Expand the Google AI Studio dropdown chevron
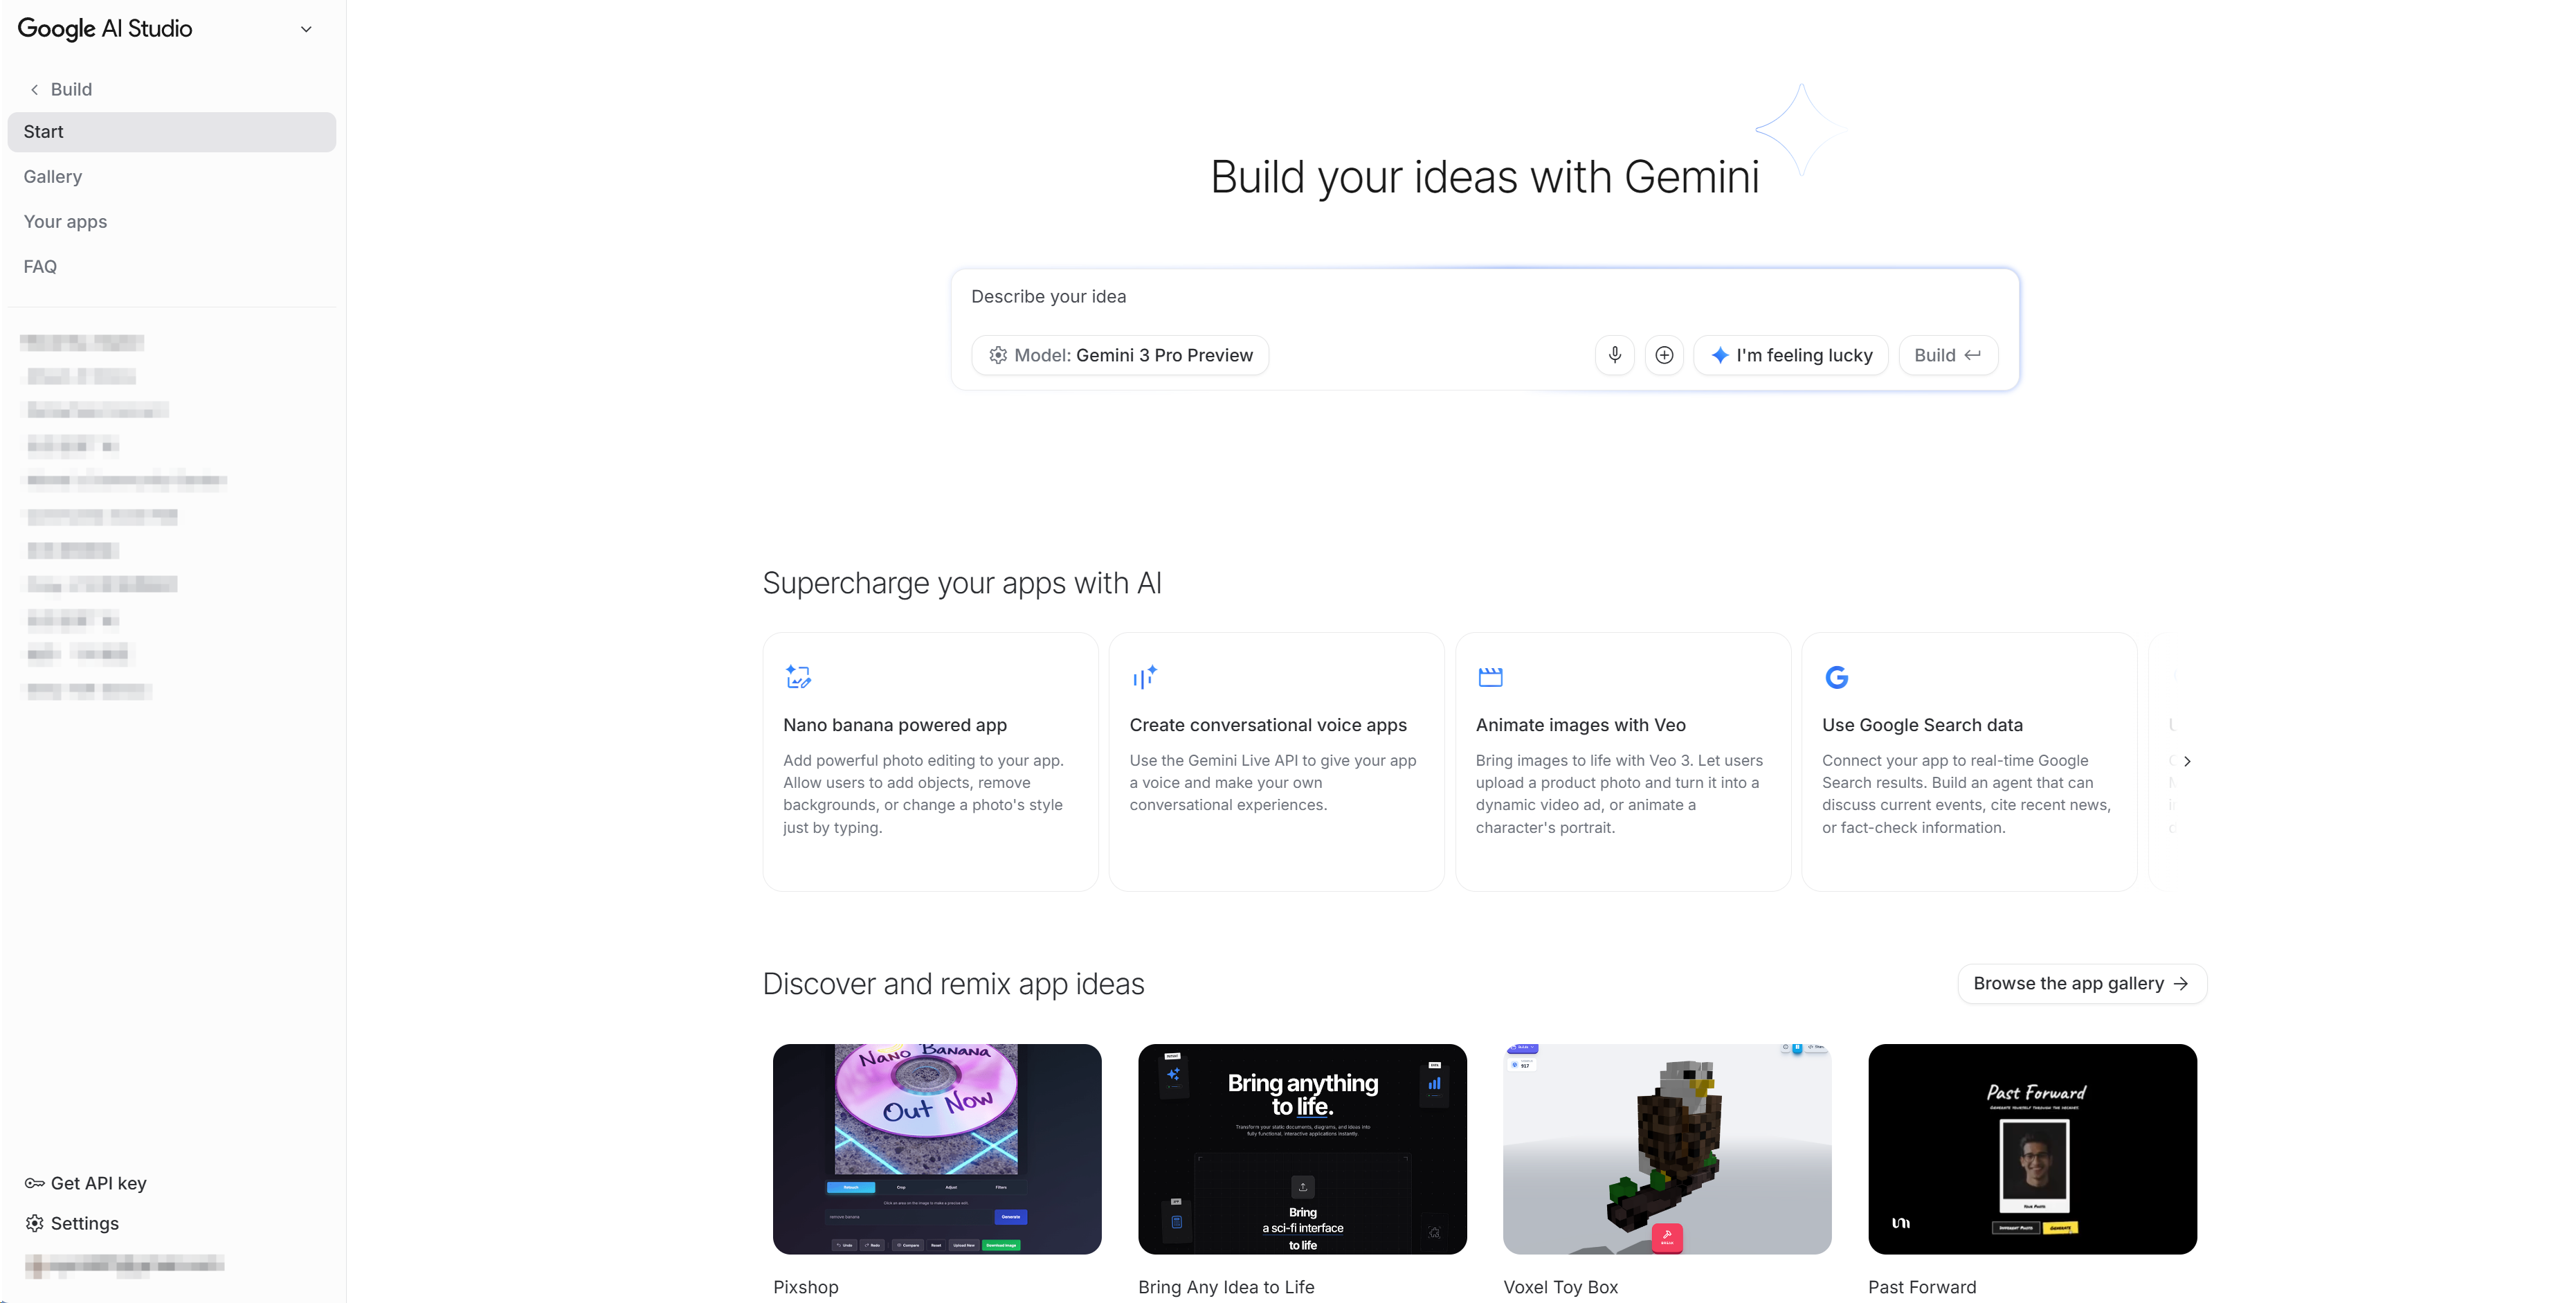This screenshot has height=1303, width=2576. (306, 29)
